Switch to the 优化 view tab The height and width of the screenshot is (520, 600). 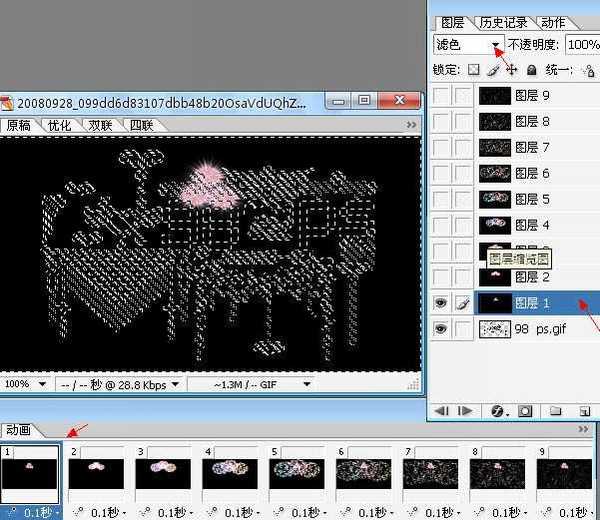click(60, 125)
